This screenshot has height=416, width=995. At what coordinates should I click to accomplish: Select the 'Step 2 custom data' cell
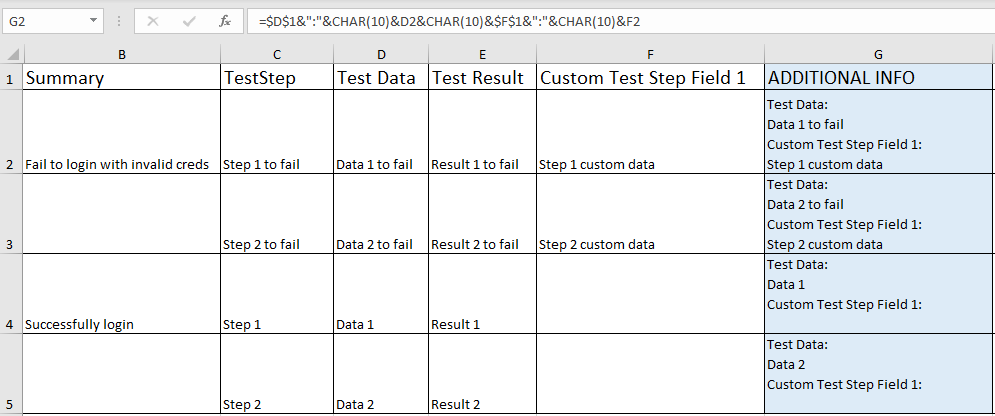[597, 244]
